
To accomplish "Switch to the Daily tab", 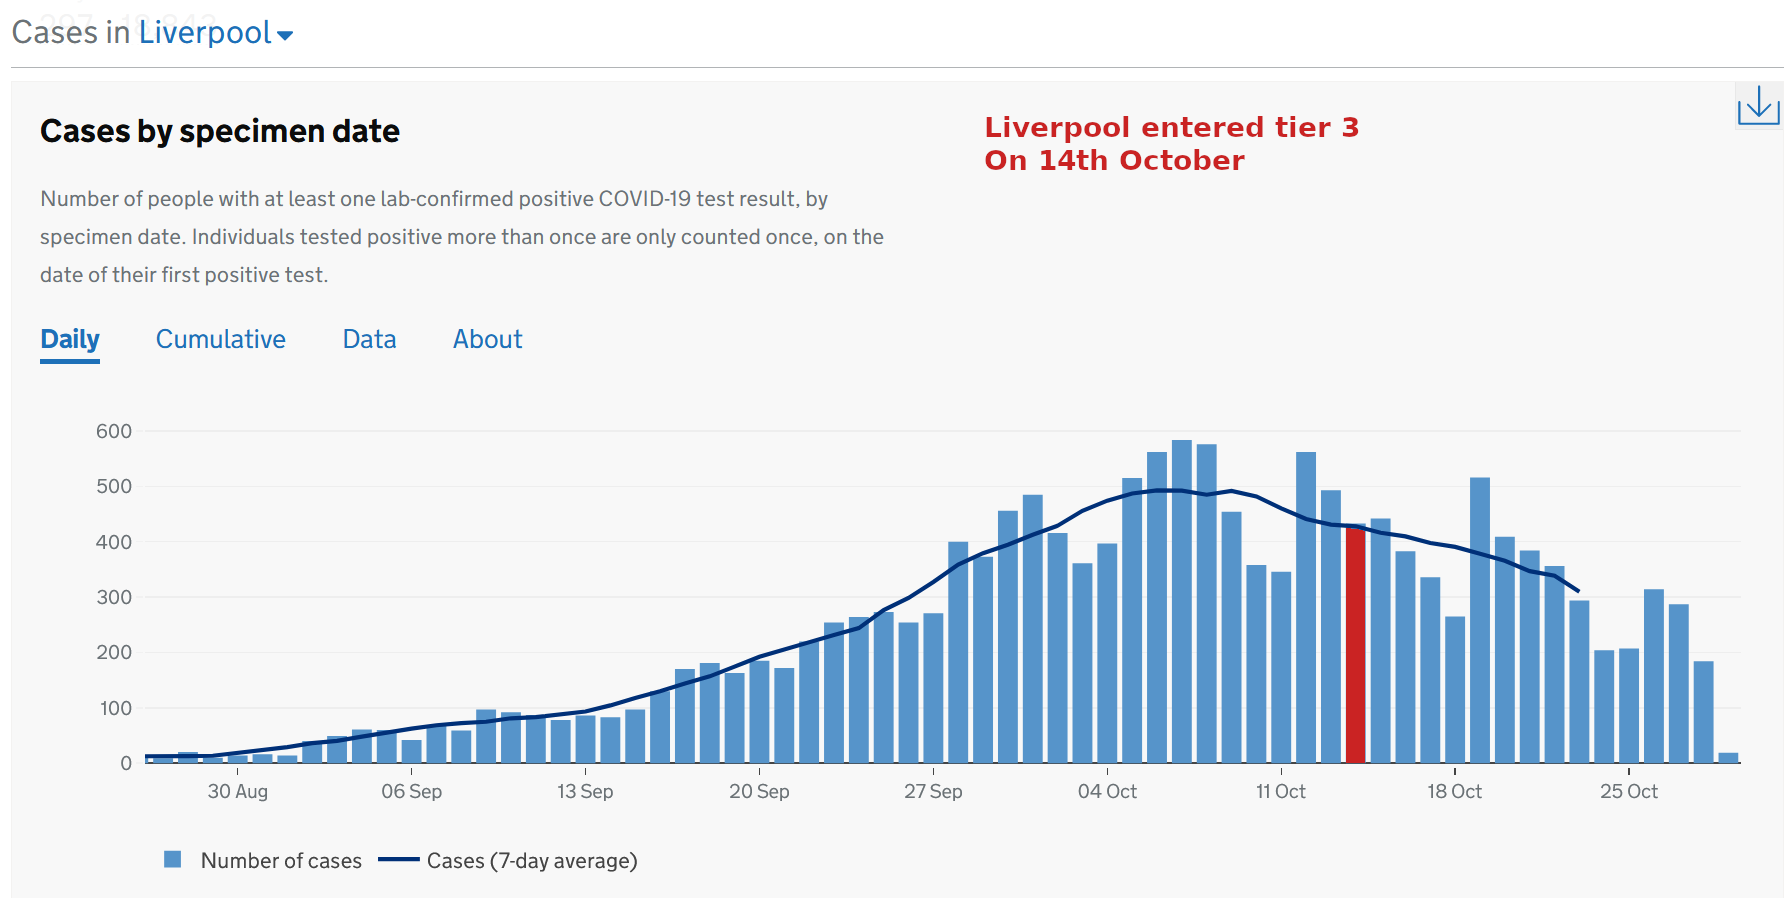I will point(70,340).
